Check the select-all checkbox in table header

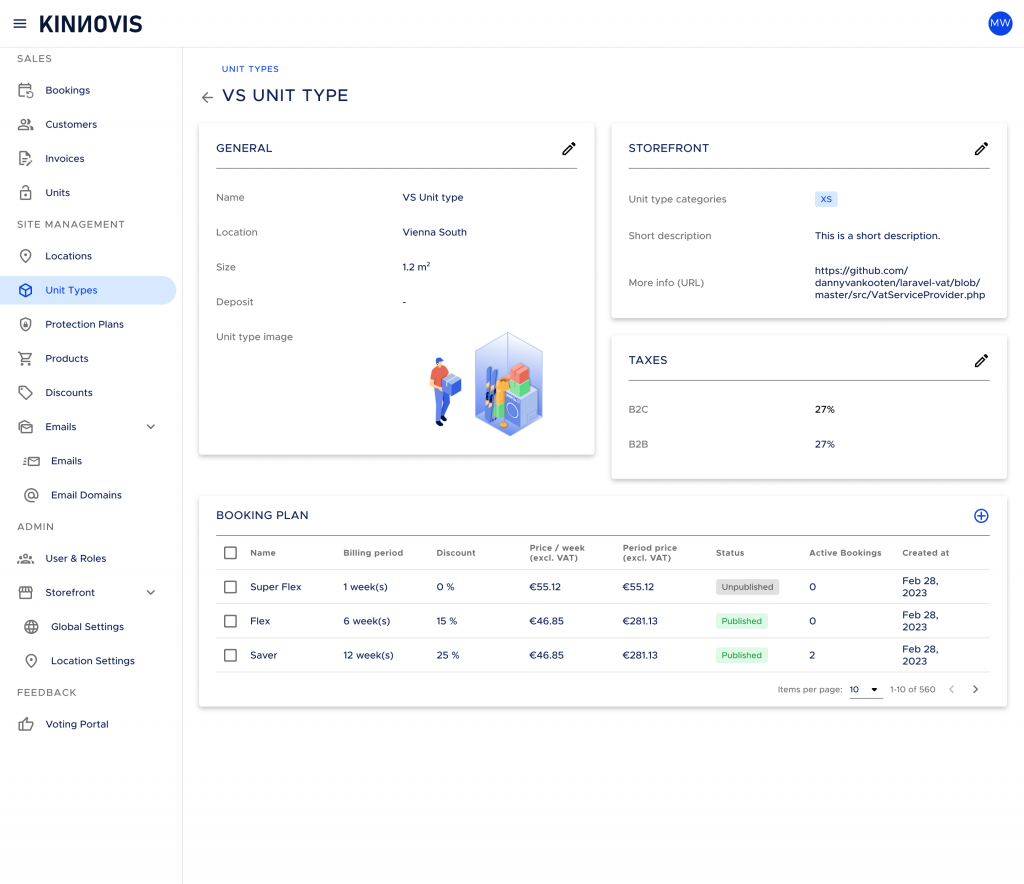(231, 553)
